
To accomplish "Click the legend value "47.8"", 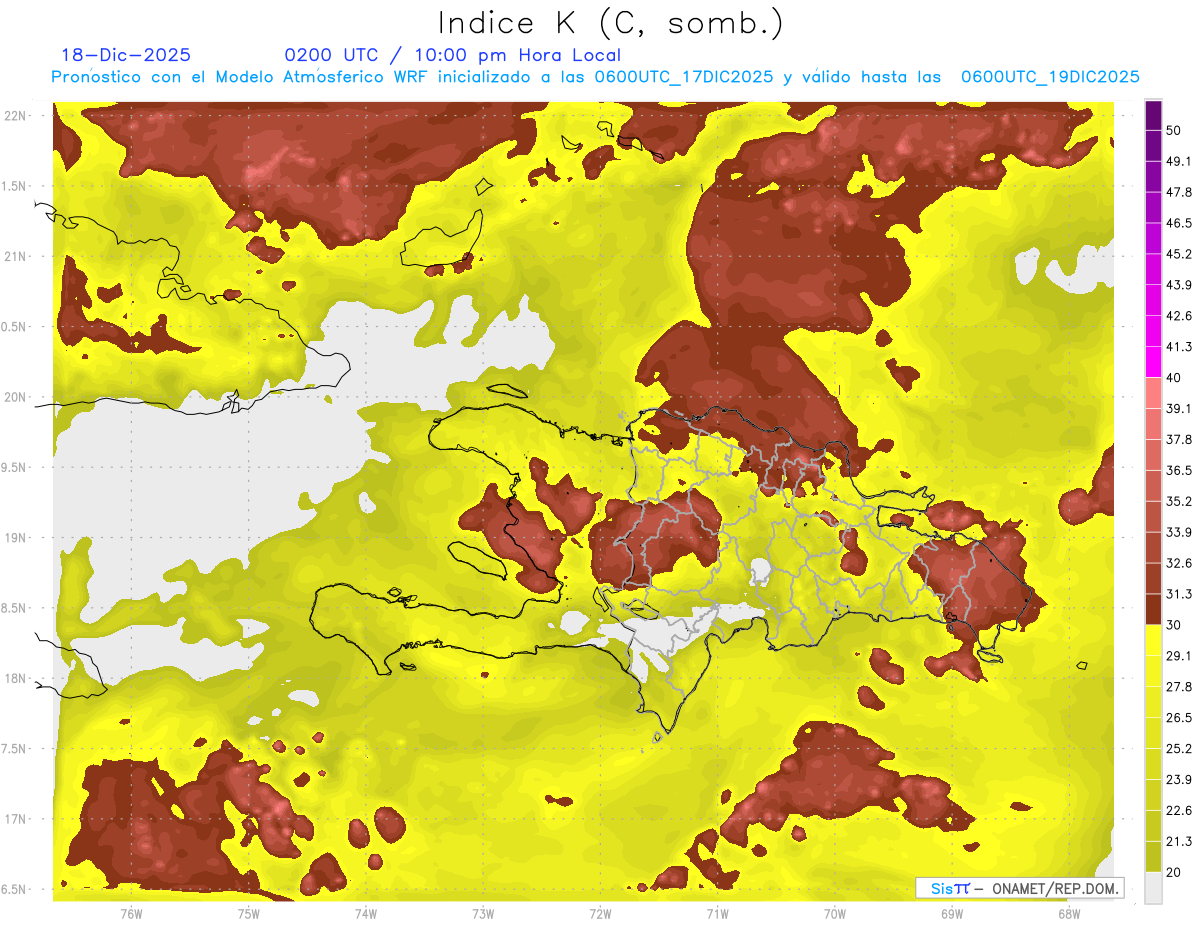I will (1178, 193).
